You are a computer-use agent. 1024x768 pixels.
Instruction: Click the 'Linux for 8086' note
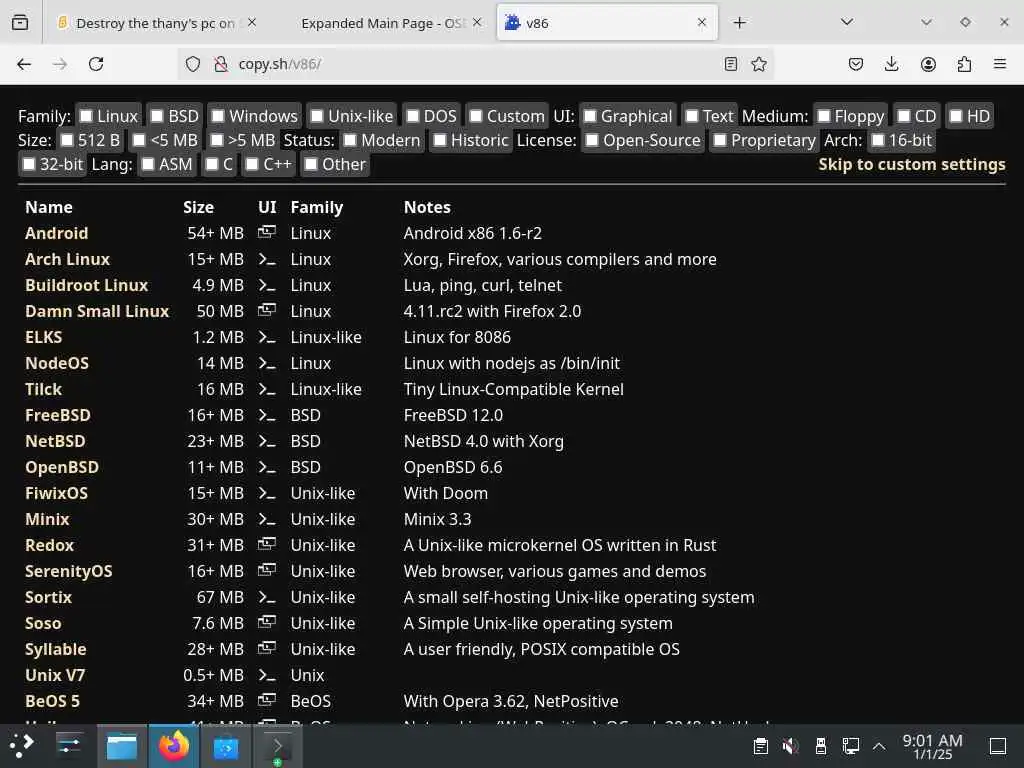tap(457, 337)
